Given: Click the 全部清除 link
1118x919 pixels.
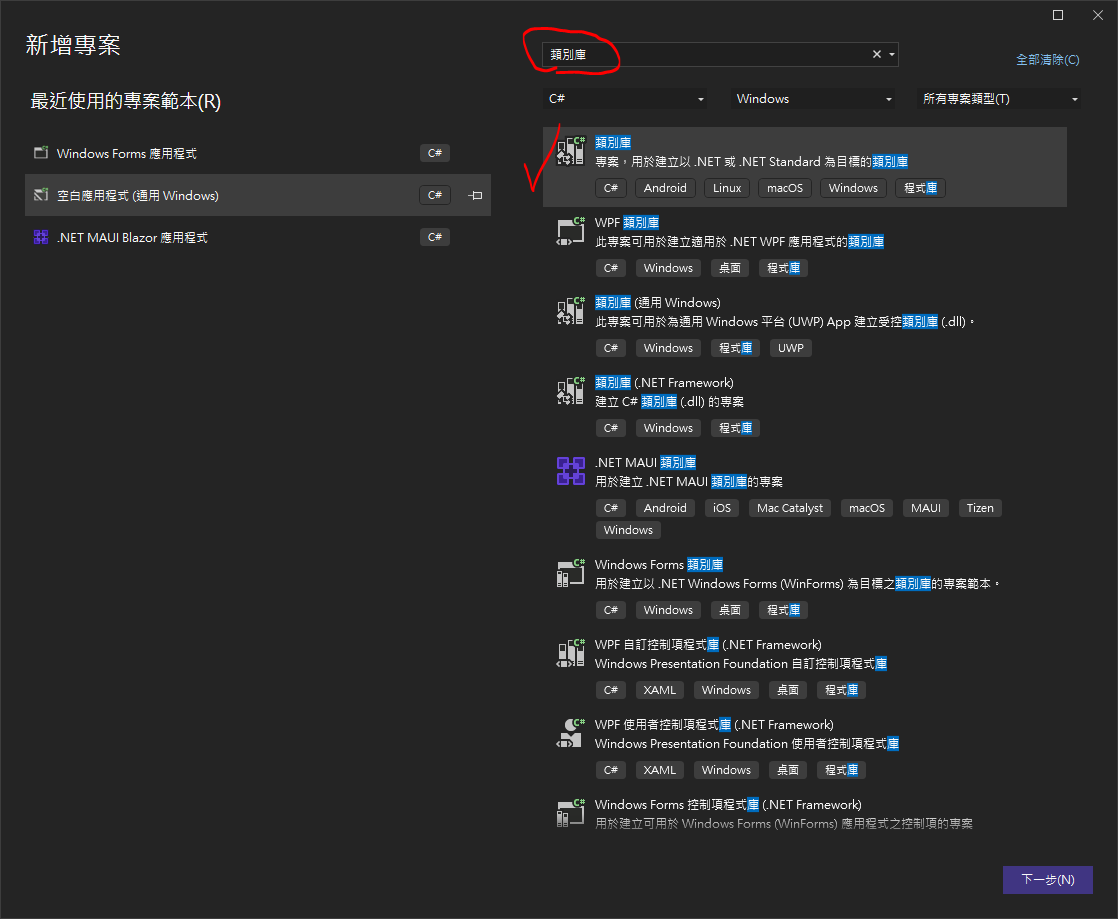Looking at the screenshot, I should (1047, 60).
